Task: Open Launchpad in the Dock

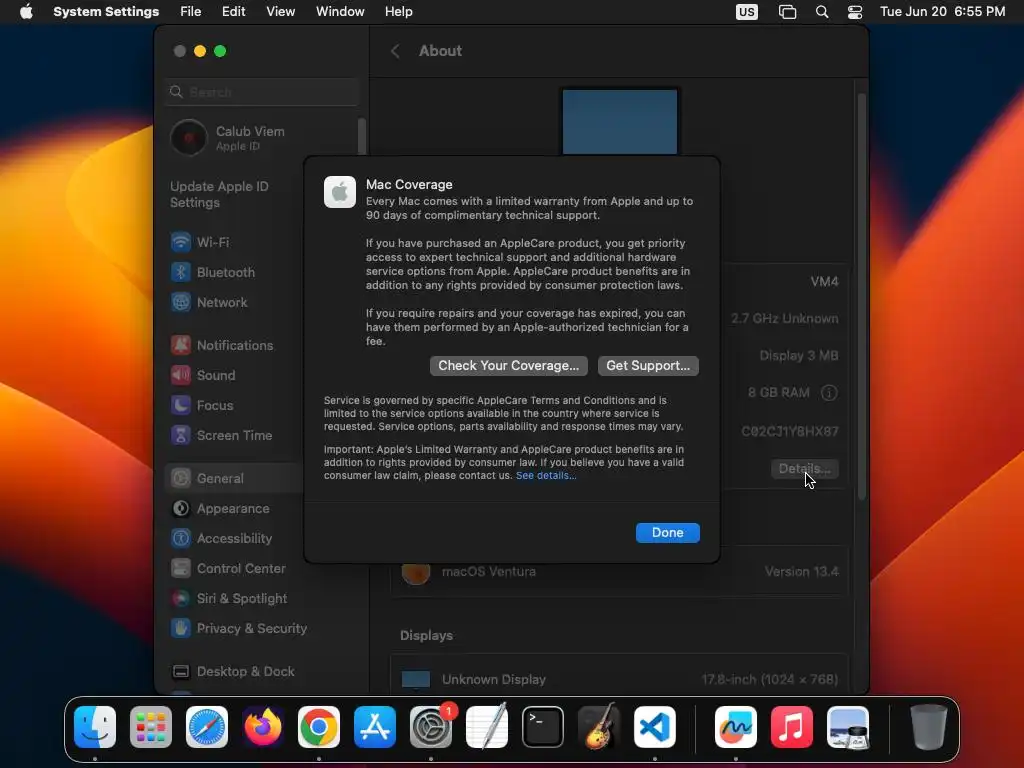Action: click(151, 727)
